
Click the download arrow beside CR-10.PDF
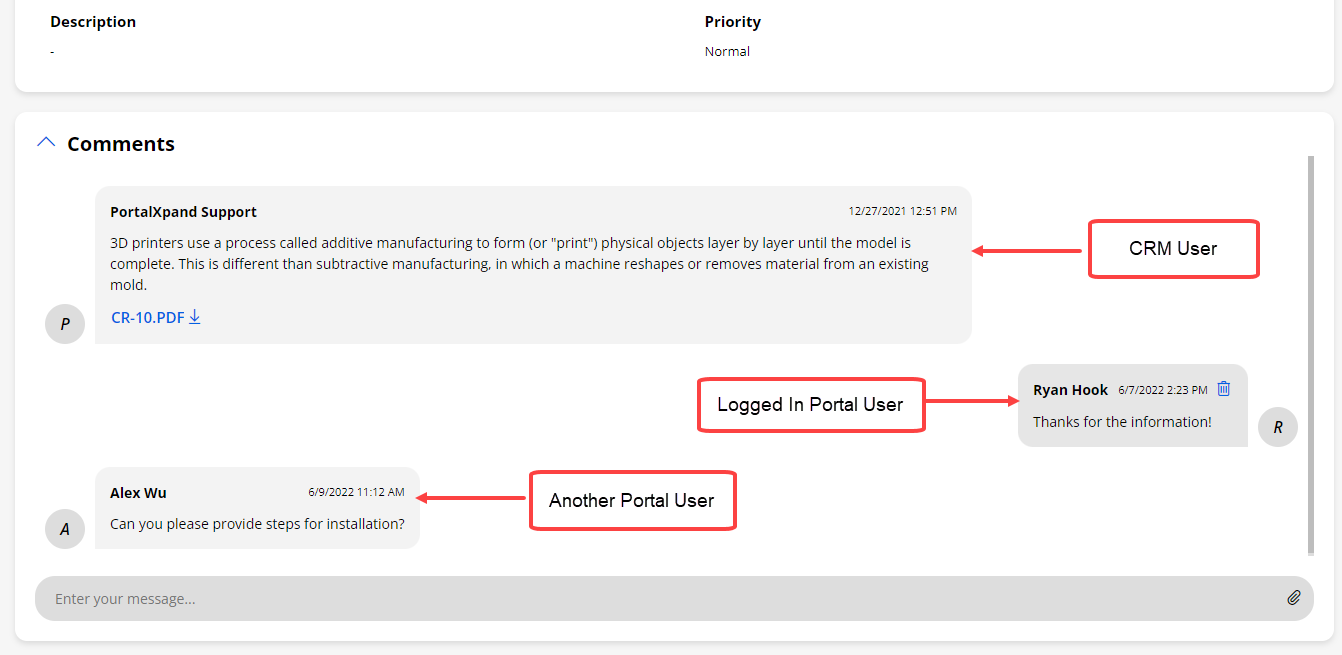point(195,317)
